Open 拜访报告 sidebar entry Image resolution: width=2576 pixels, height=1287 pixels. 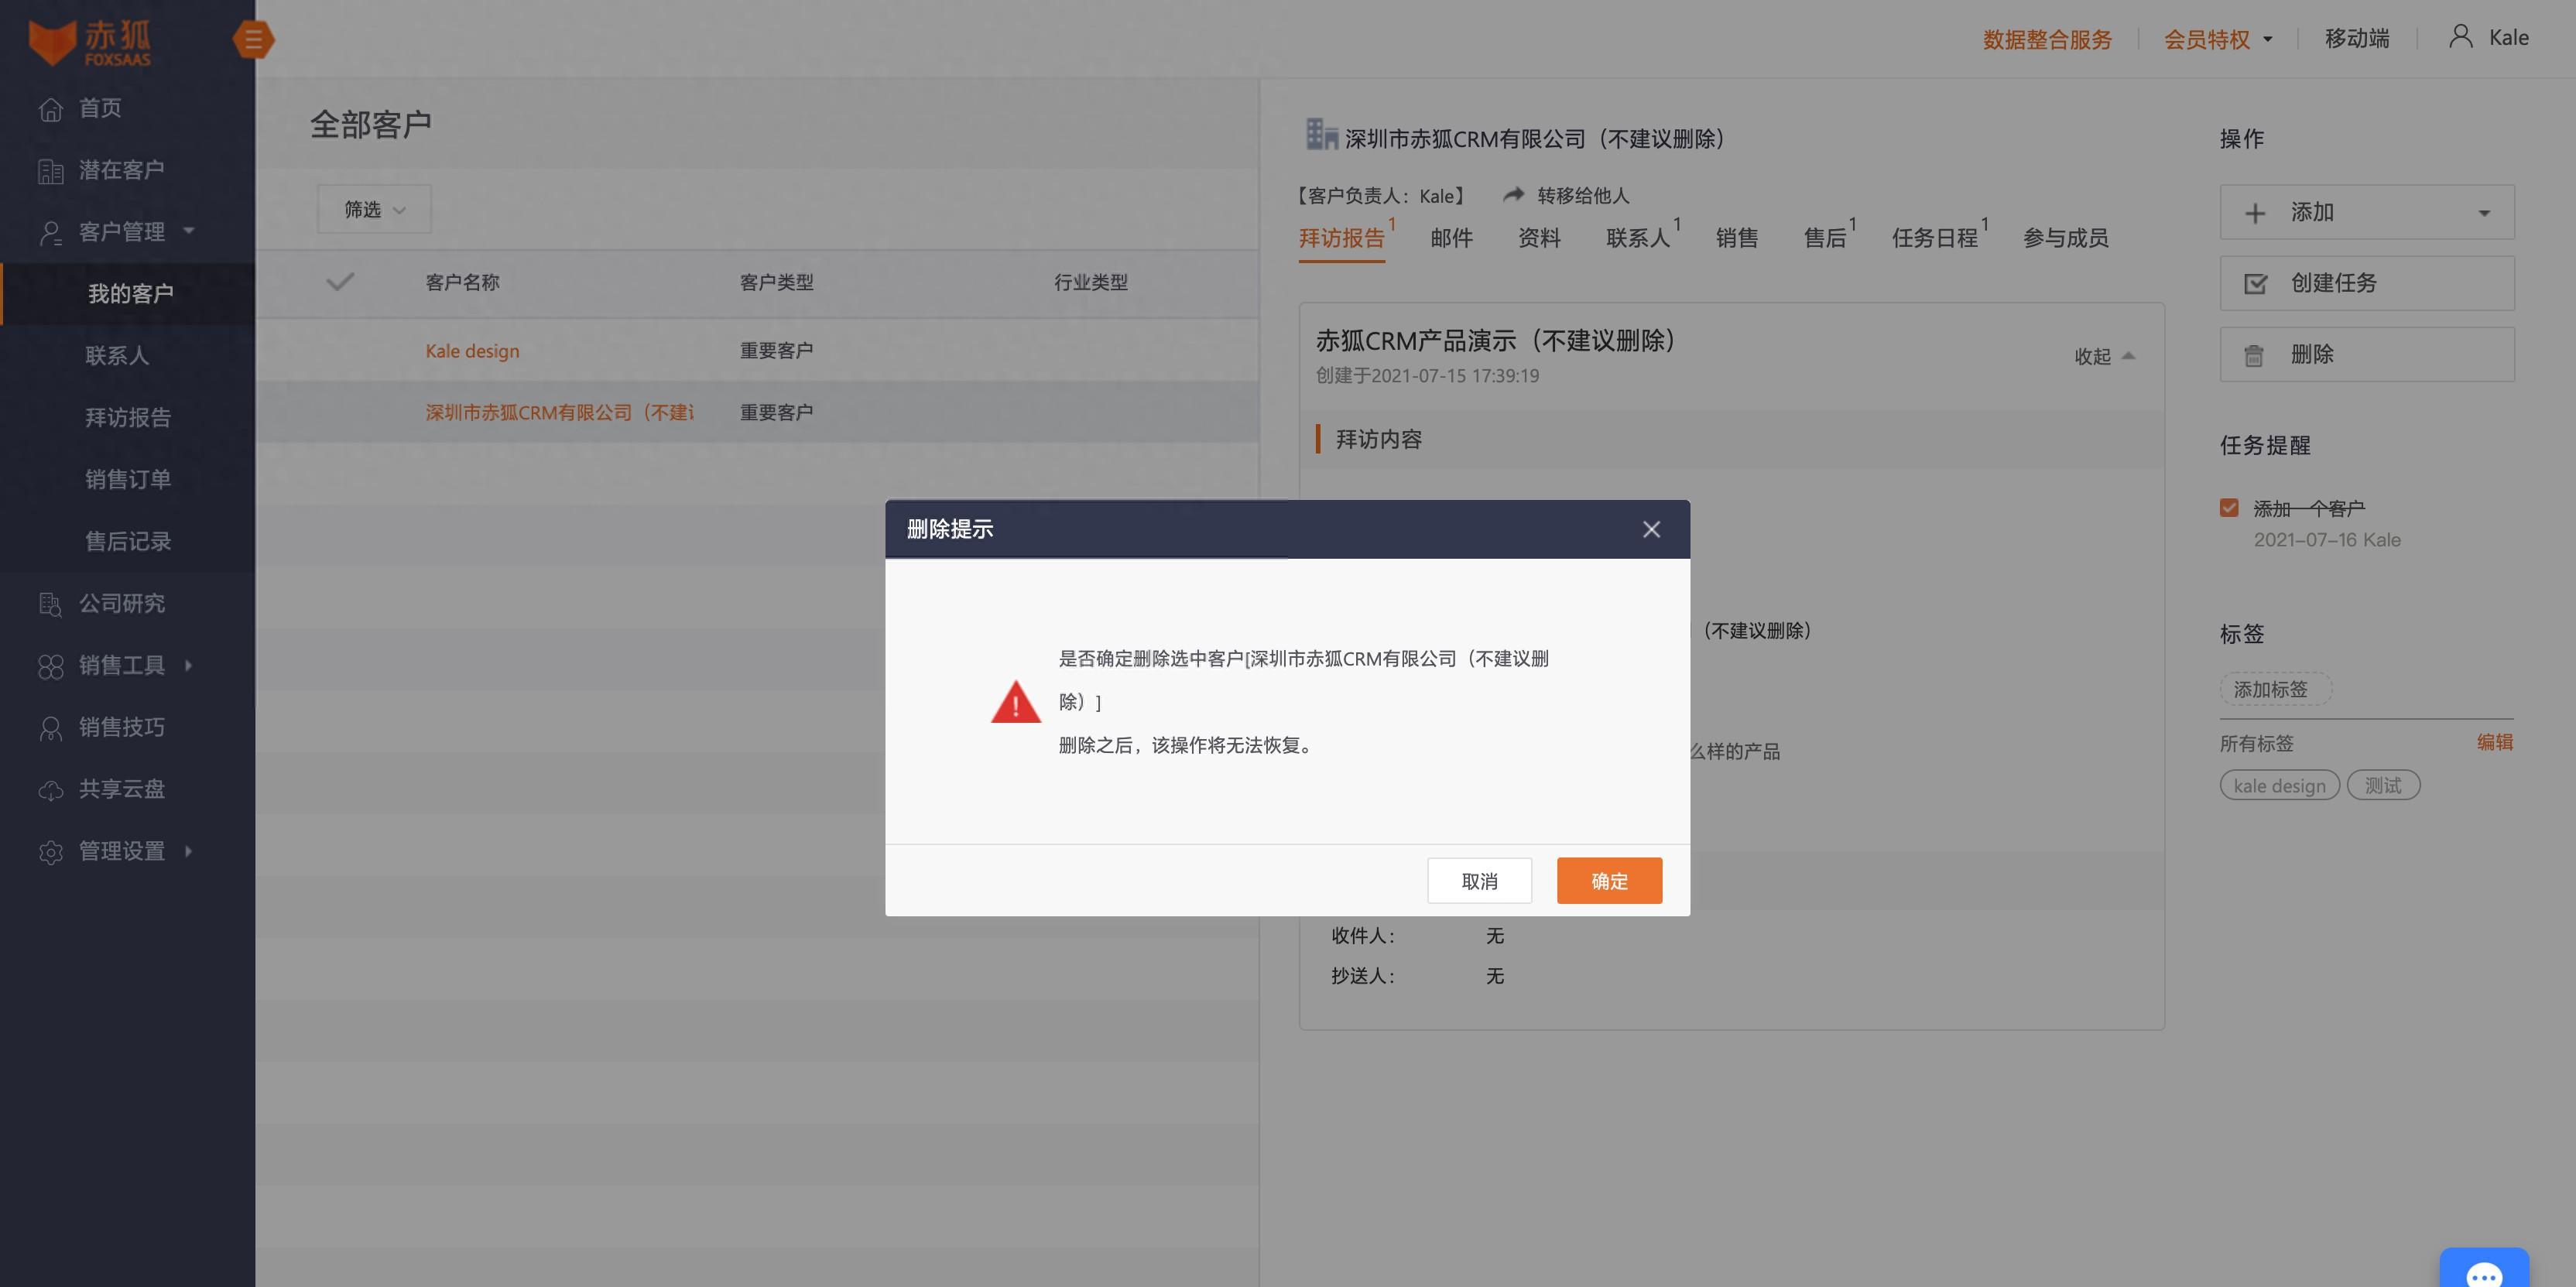(x=128, y=417)
